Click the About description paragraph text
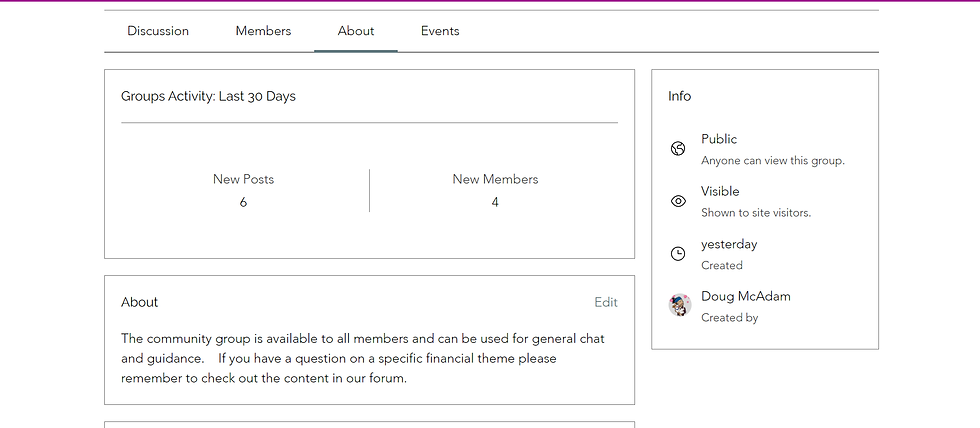980x428 pixels. (x=362, y=358)
